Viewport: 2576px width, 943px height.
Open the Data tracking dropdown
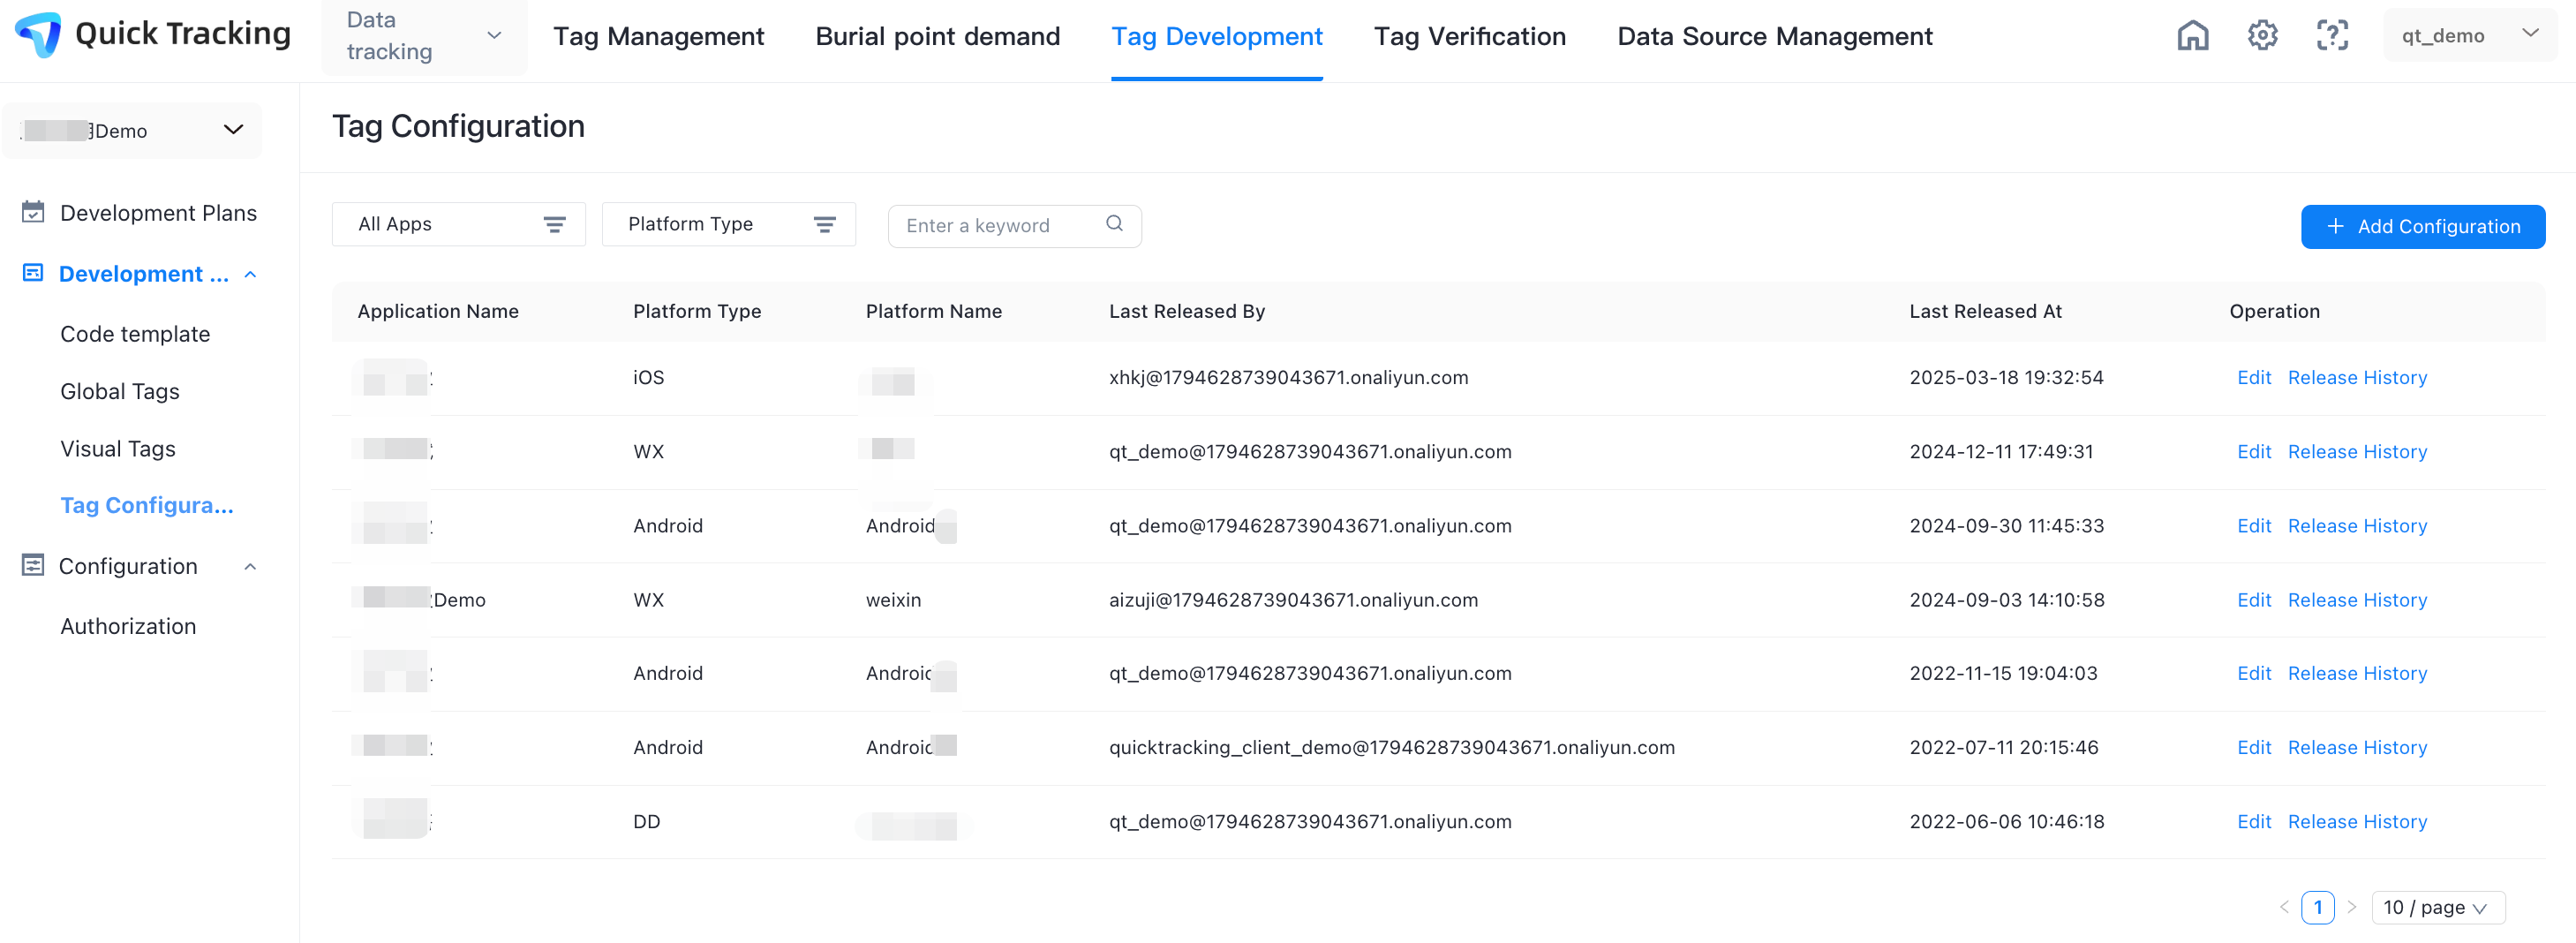point(424,36)
